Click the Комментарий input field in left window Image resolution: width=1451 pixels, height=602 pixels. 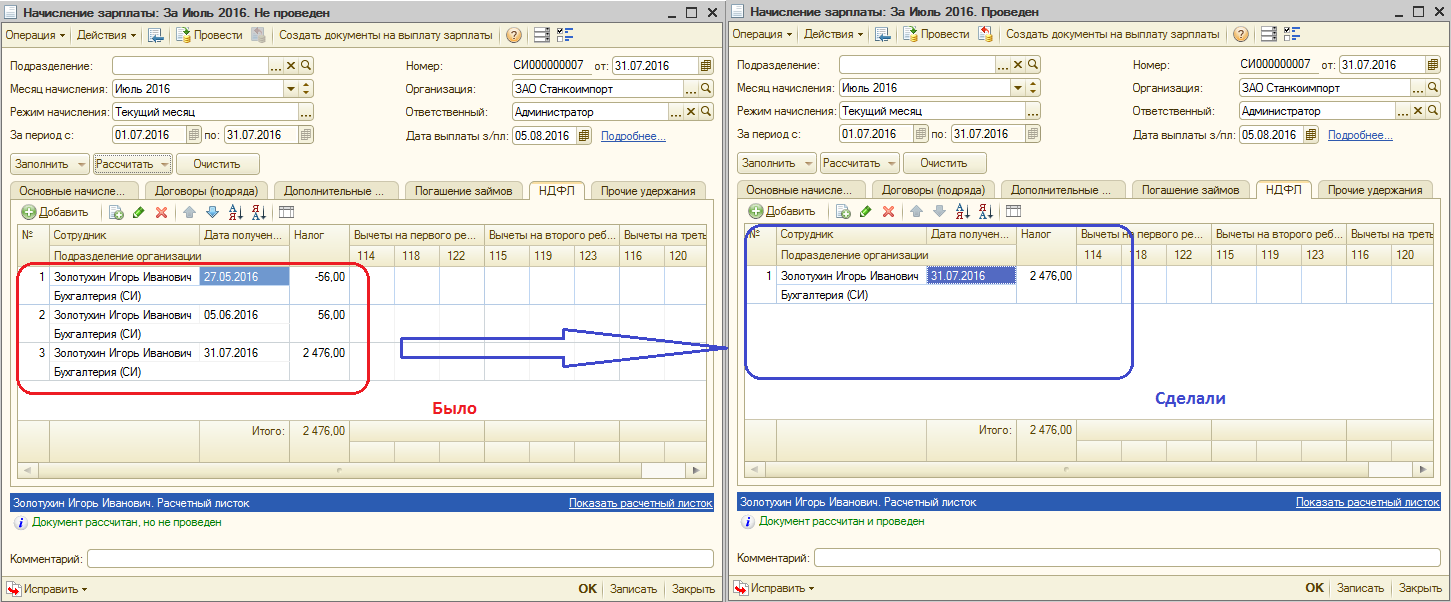[x=400, y=559]
